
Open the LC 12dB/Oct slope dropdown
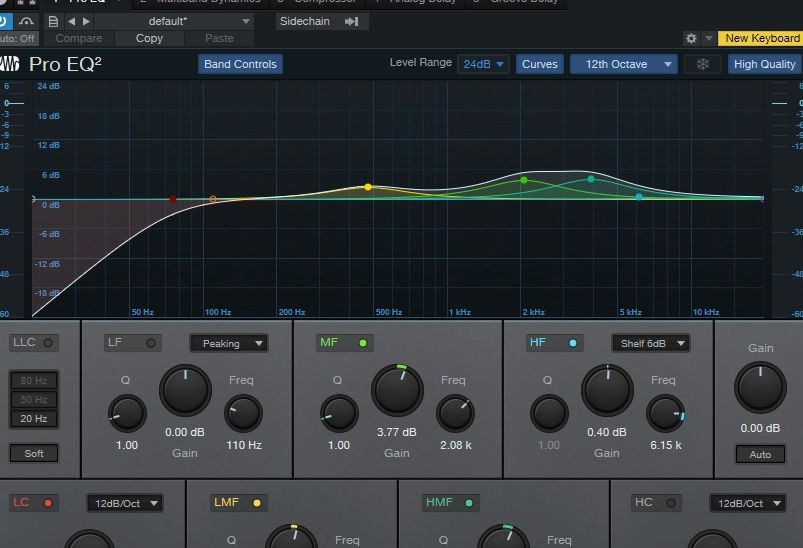[124, 503]
